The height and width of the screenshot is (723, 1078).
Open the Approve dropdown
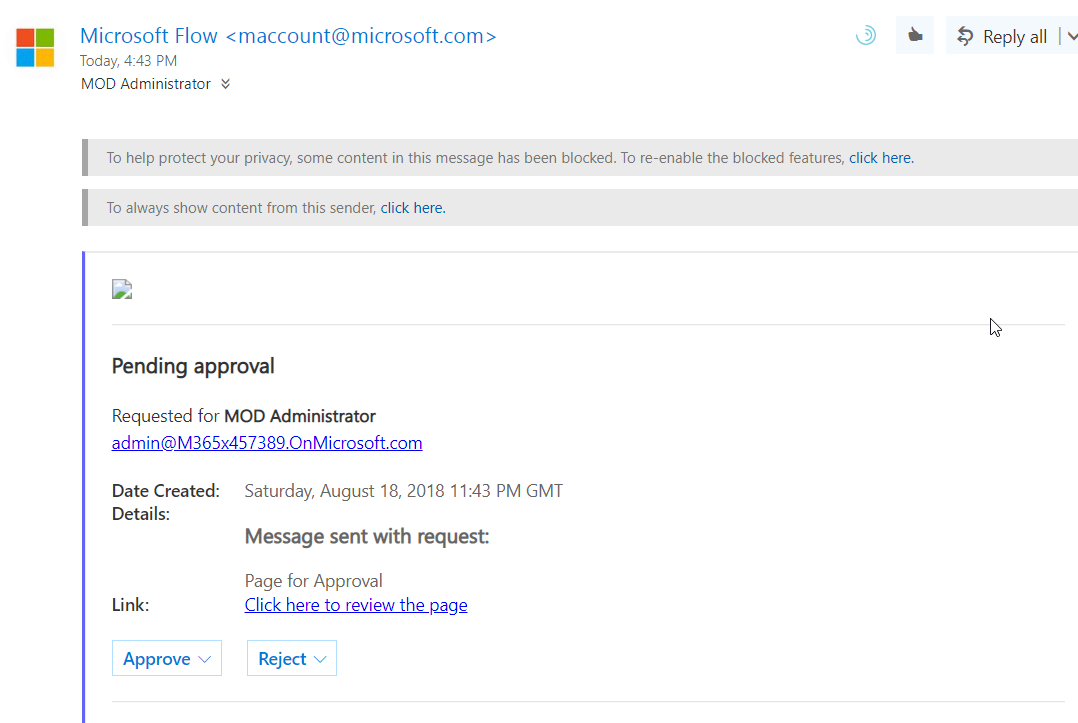click(166, 659)
